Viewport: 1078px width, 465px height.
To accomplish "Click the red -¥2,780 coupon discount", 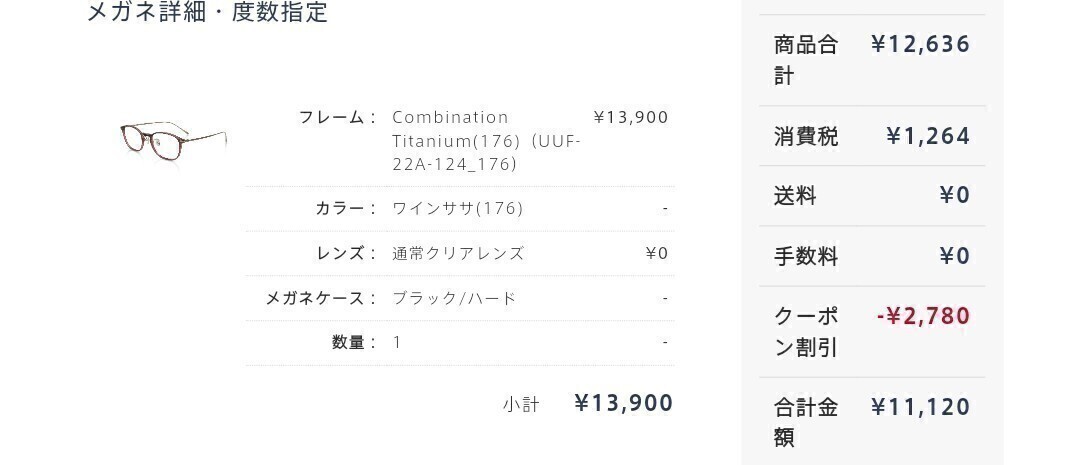I will [923, 317].
